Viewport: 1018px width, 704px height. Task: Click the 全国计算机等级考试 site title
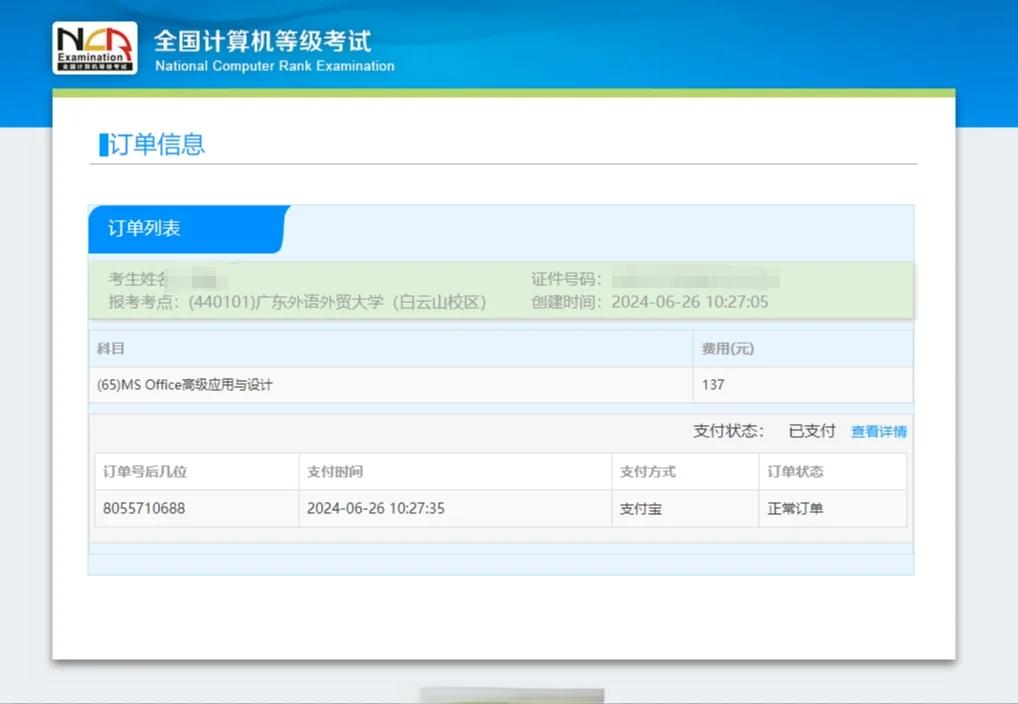pos(262,42)
